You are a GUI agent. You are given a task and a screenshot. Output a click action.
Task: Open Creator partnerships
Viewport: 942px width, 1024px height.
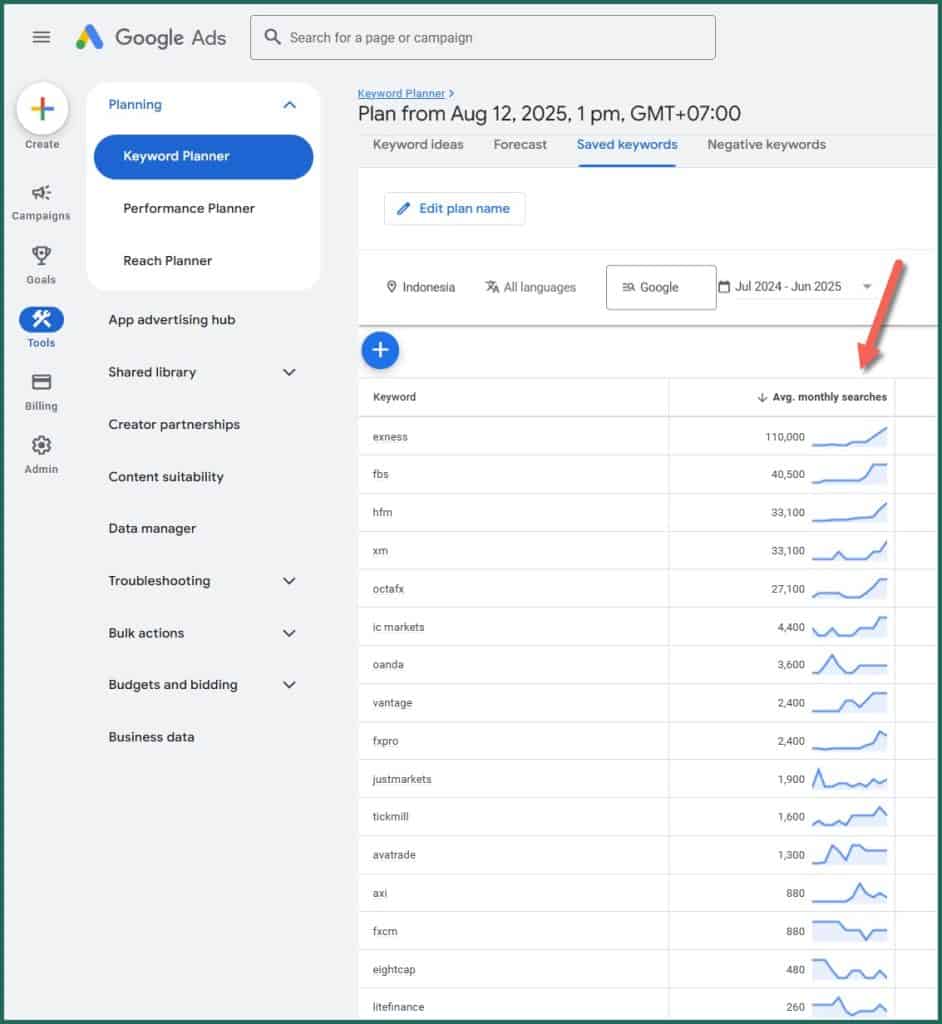pos(174,424)
